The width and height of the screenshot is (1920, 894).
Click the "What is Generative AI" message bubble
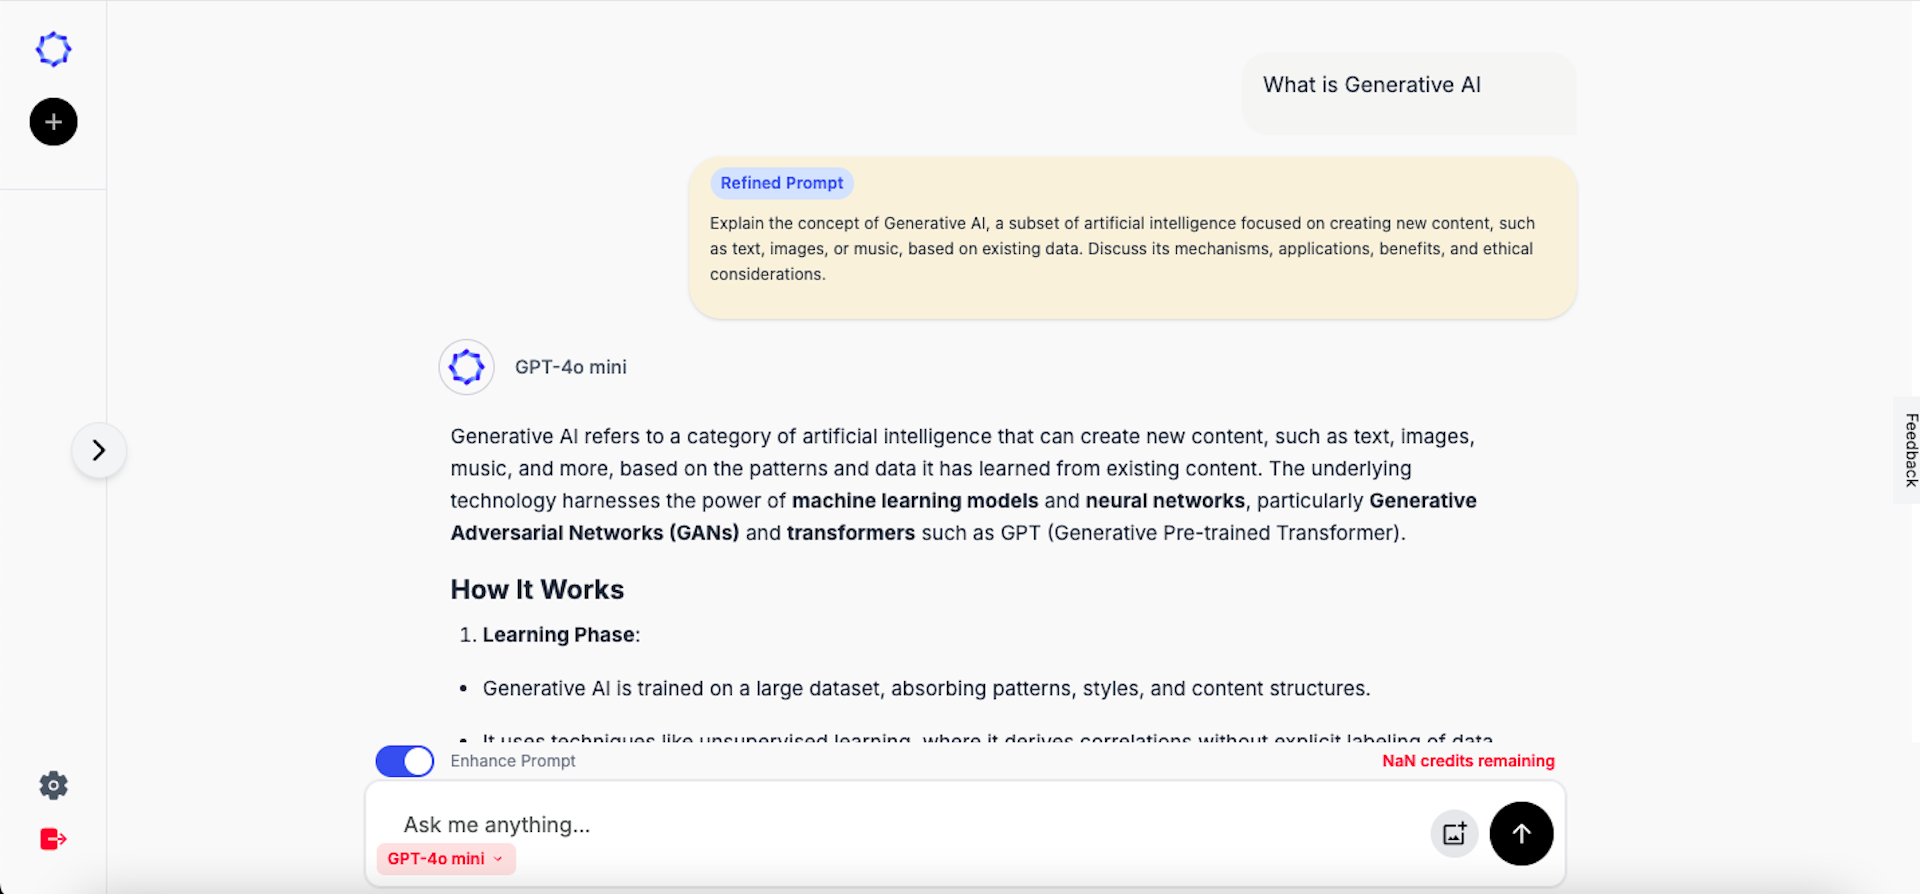coord(1371,85)
